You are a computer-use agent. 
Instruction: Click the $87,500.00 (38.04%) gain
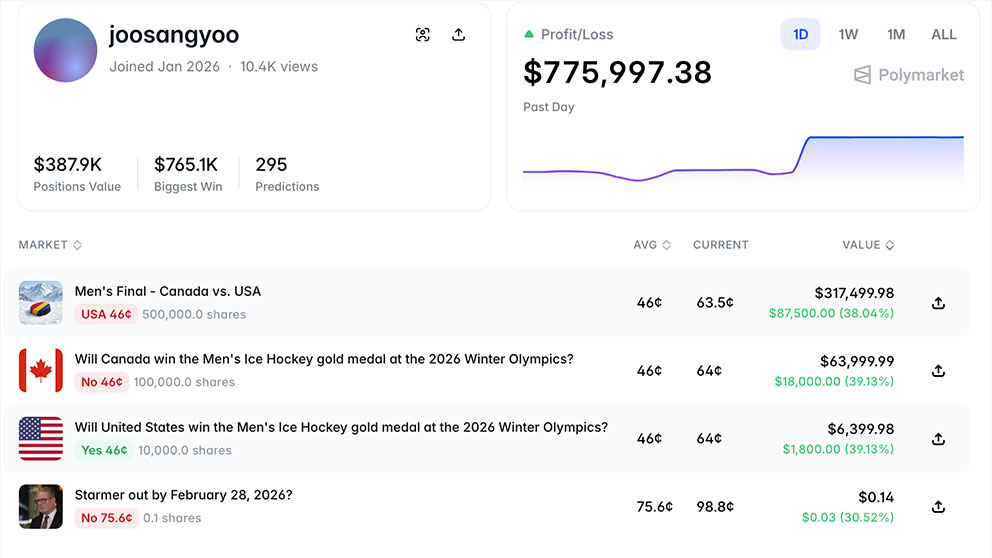[831, 313]
